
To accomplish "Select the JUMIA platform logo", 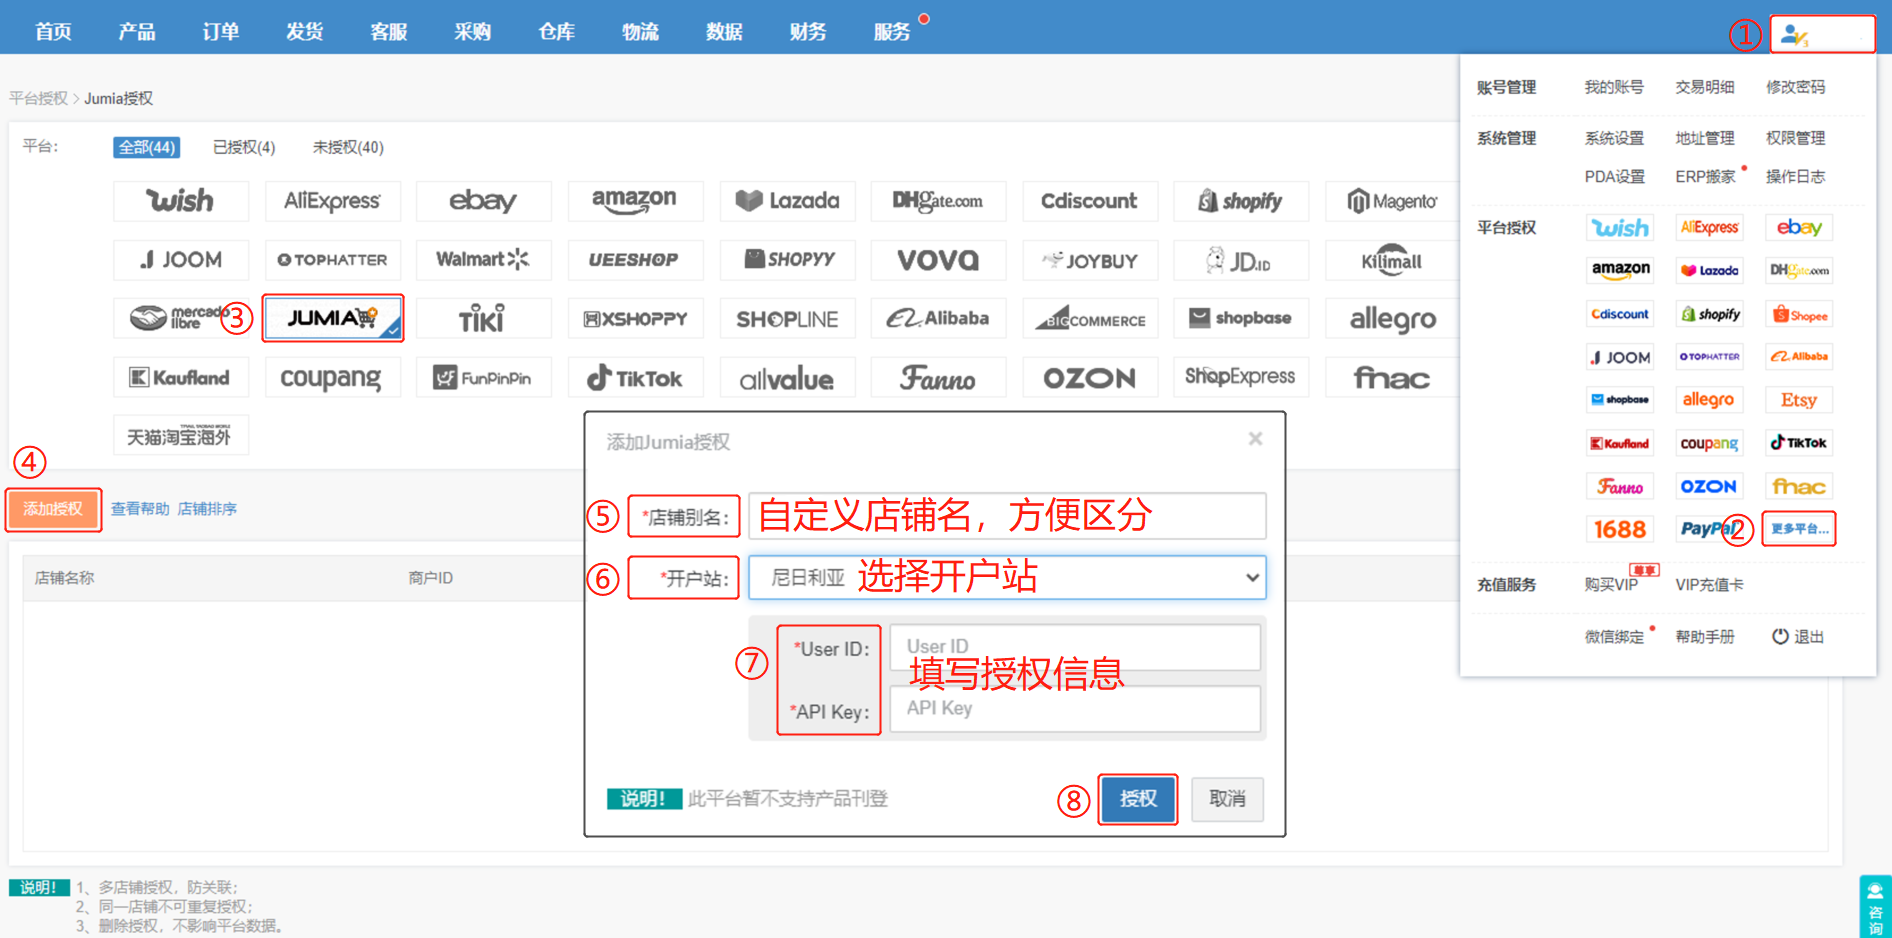I will click(x=333, y=318).
